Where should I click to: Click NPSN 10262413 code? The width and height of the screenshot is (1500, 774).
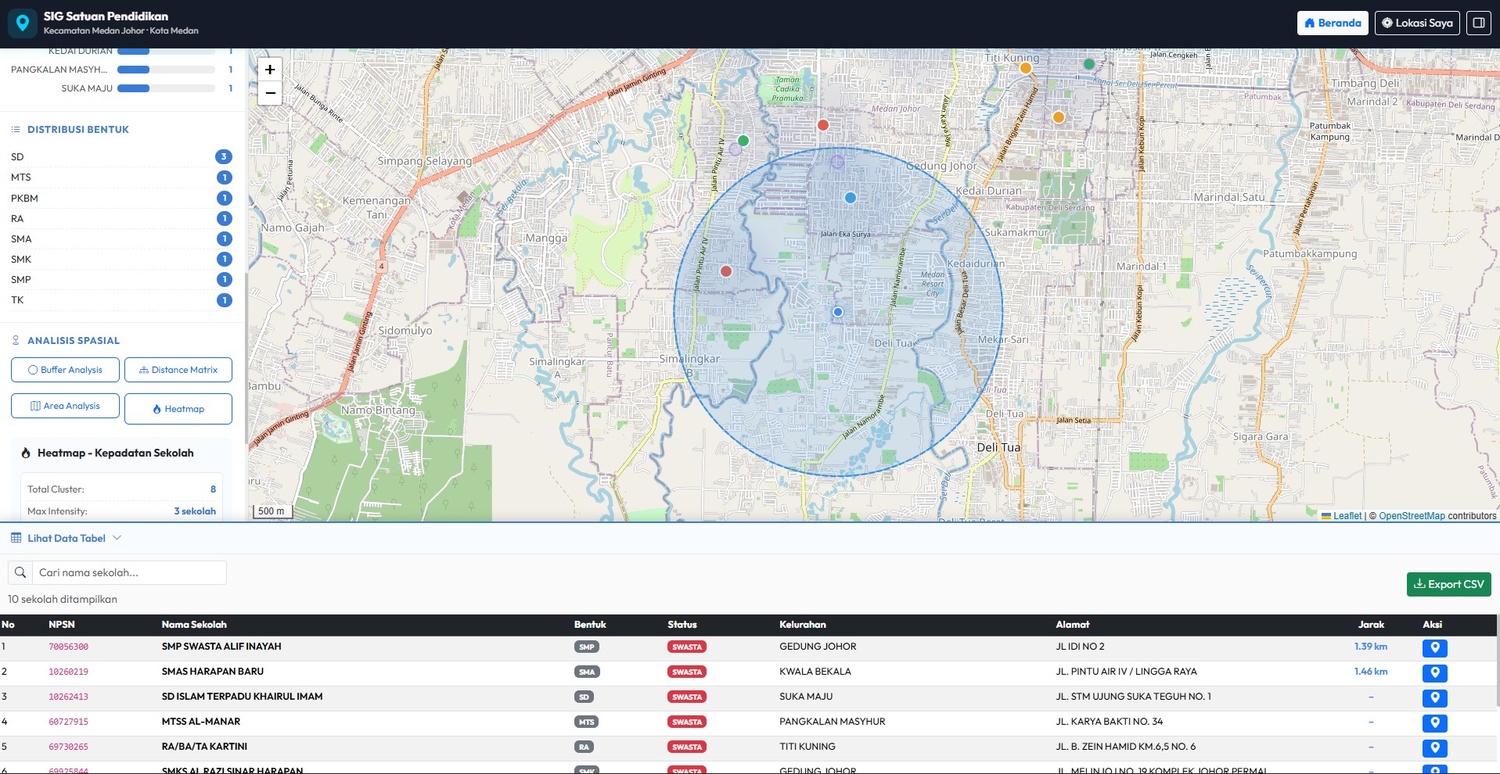(69, 697)
